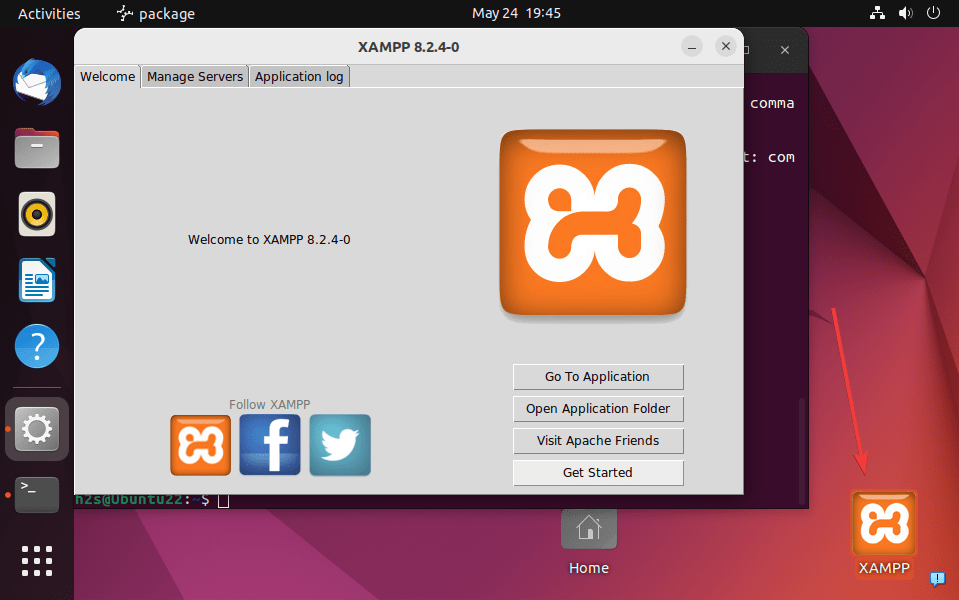
Task: Click the Get Started button
Action: coord(598,472)
